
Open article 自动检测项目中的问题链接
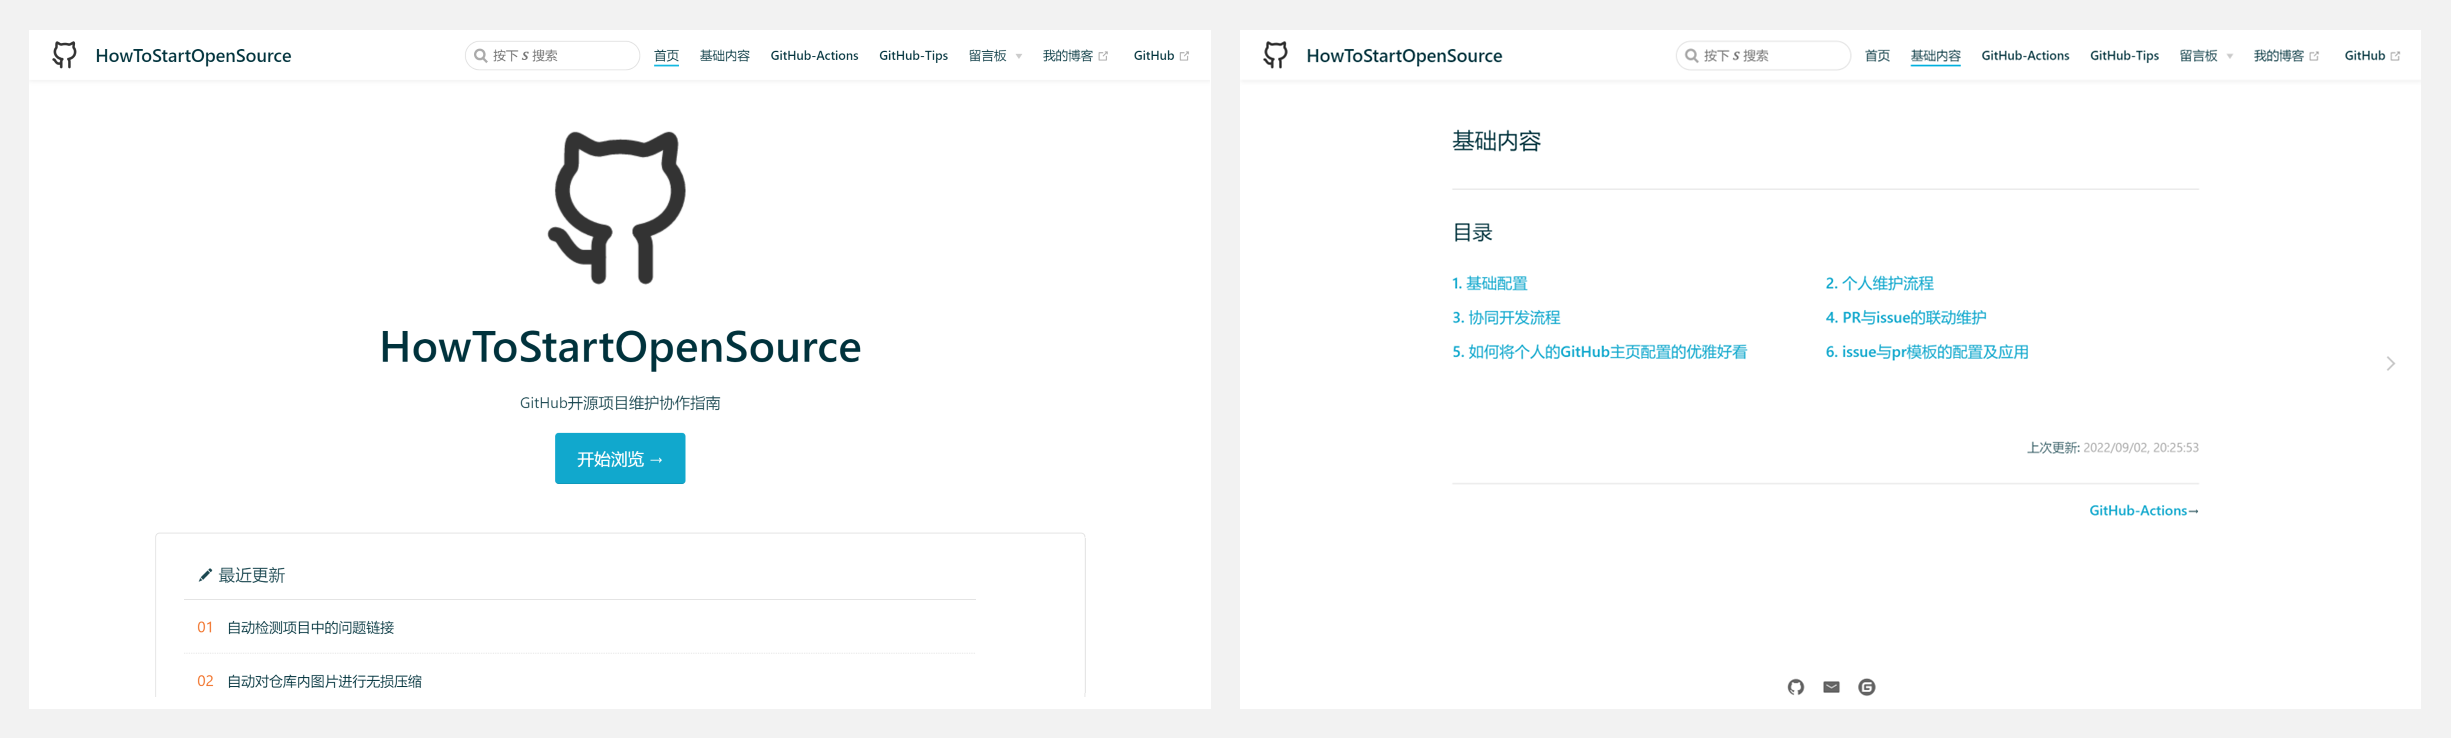tap(310, 627)
